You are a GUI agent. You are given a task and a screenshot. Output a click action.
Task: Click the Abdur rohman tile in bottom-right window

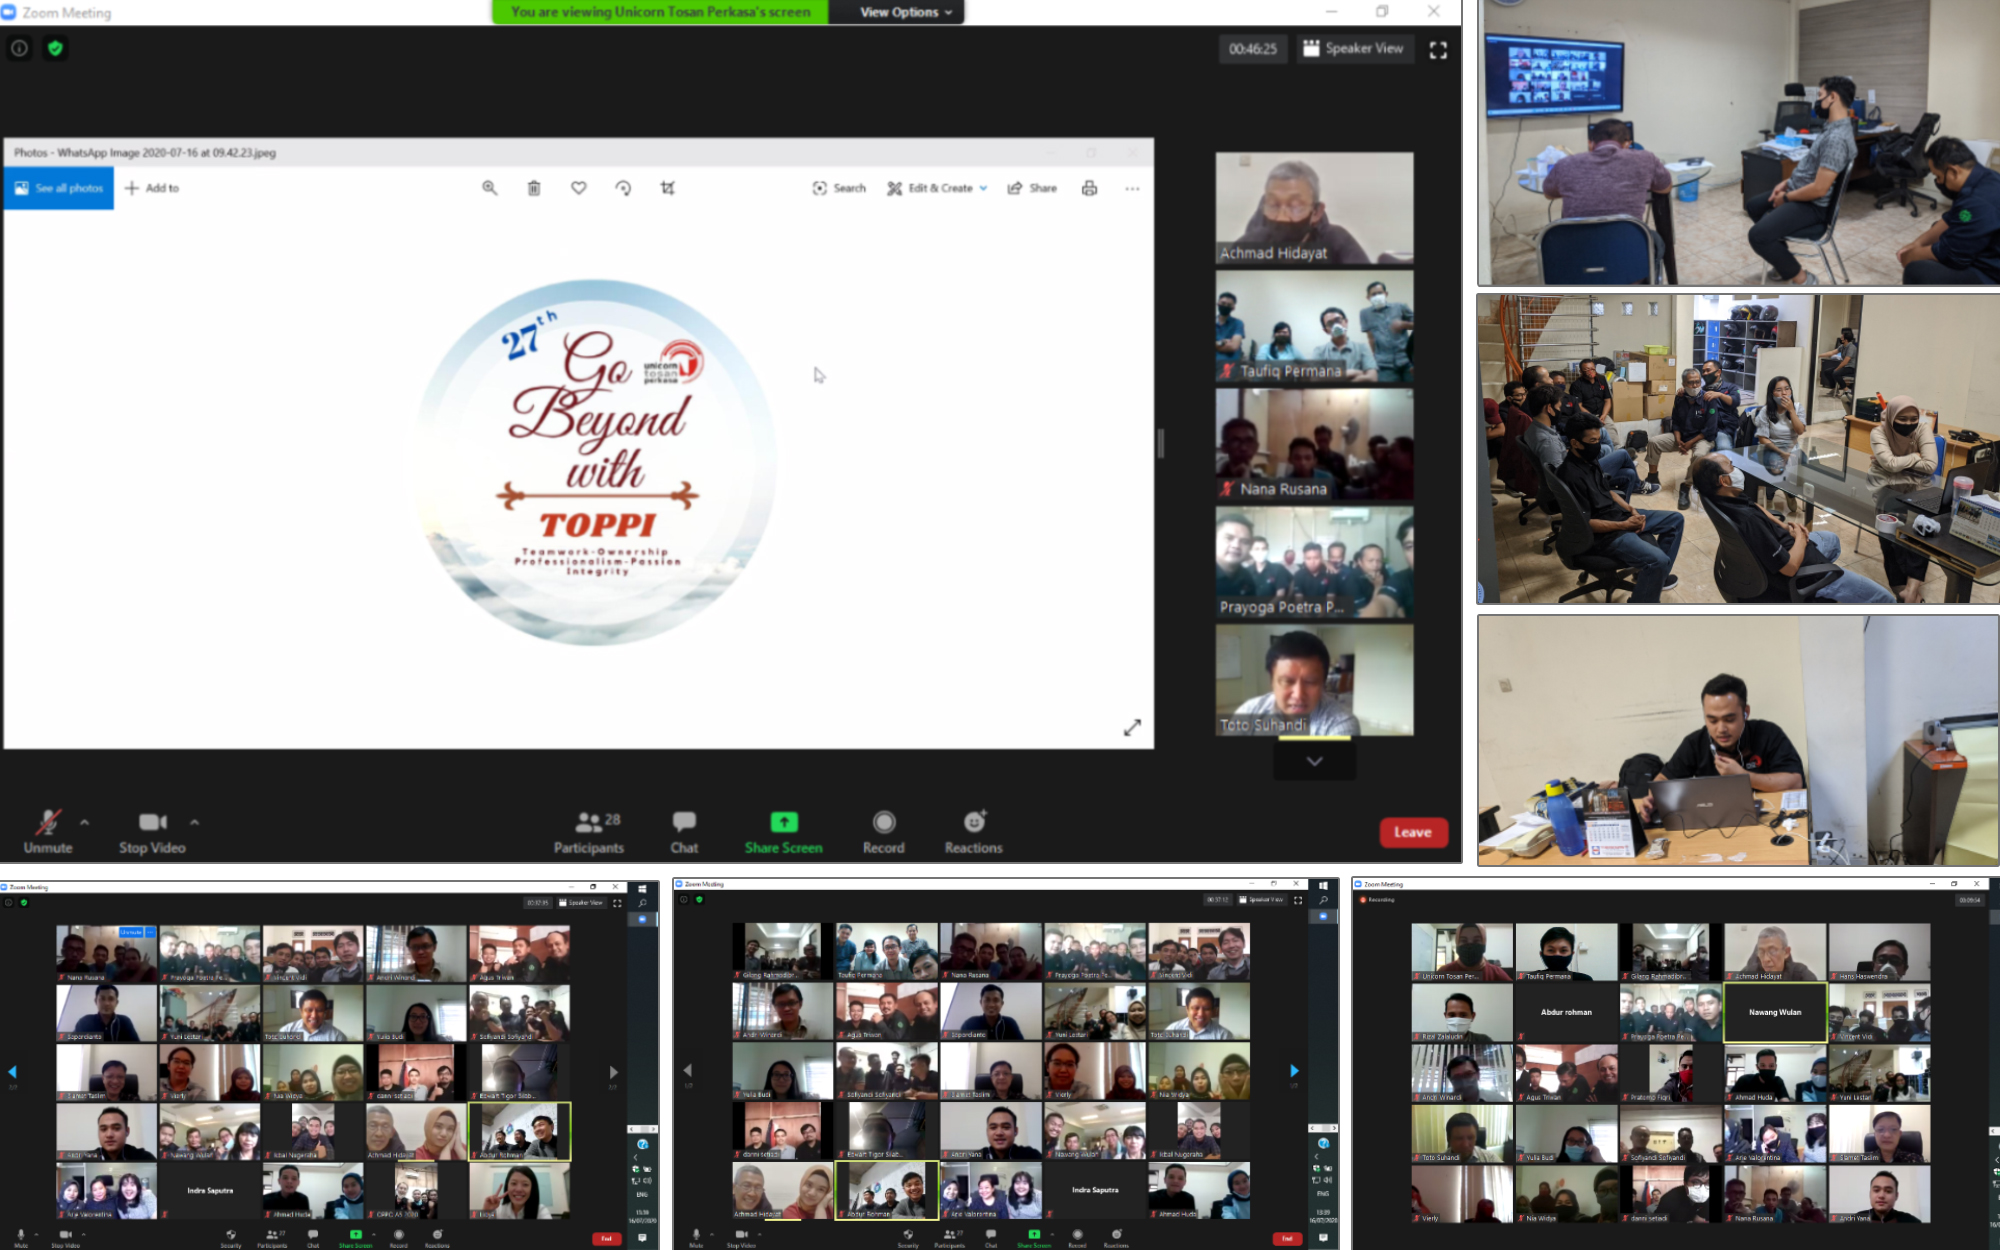1565,1012
